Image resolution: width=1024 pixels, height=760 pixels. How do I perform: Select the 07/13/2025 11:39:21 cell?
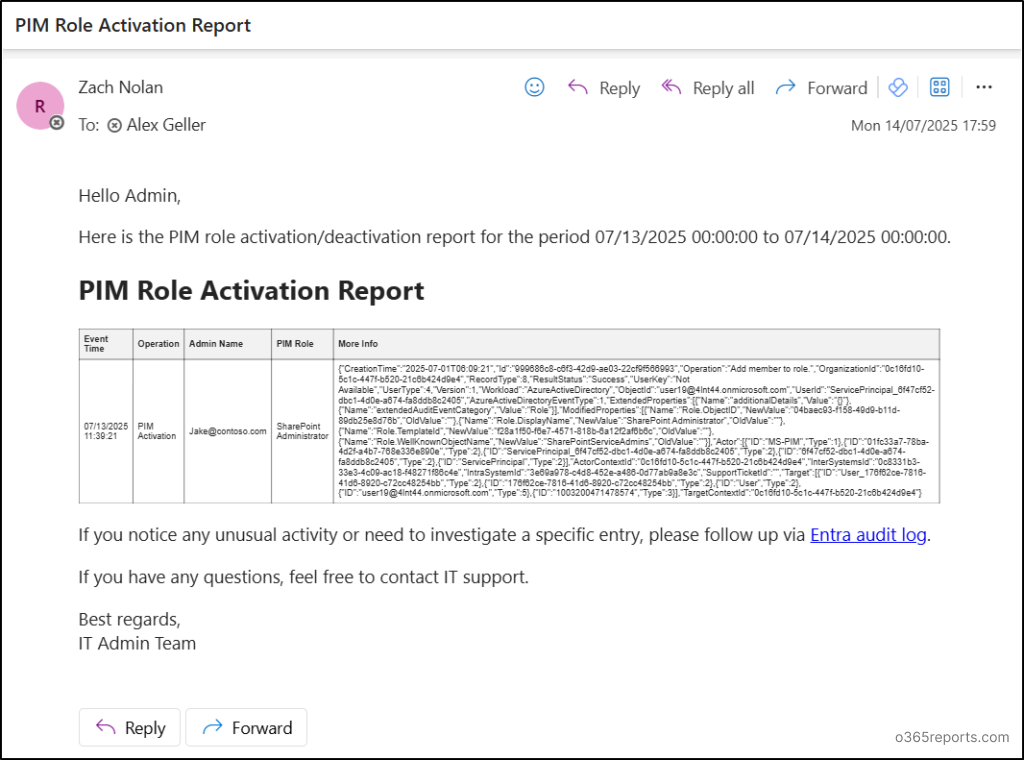(106, 431)
